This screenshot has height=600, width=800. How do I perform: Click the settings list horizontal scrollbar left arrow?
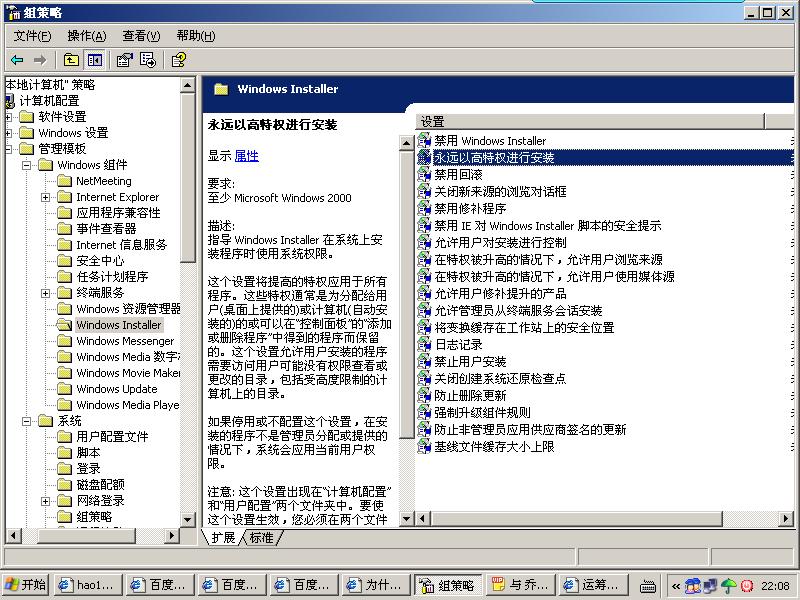pyautogui.click(x=422, y=519)
